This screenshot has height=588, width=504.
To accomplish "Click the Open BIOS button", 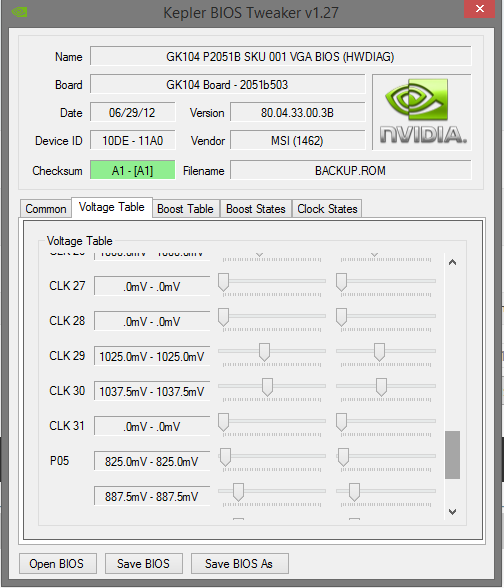I will click(x=58, y=563).
